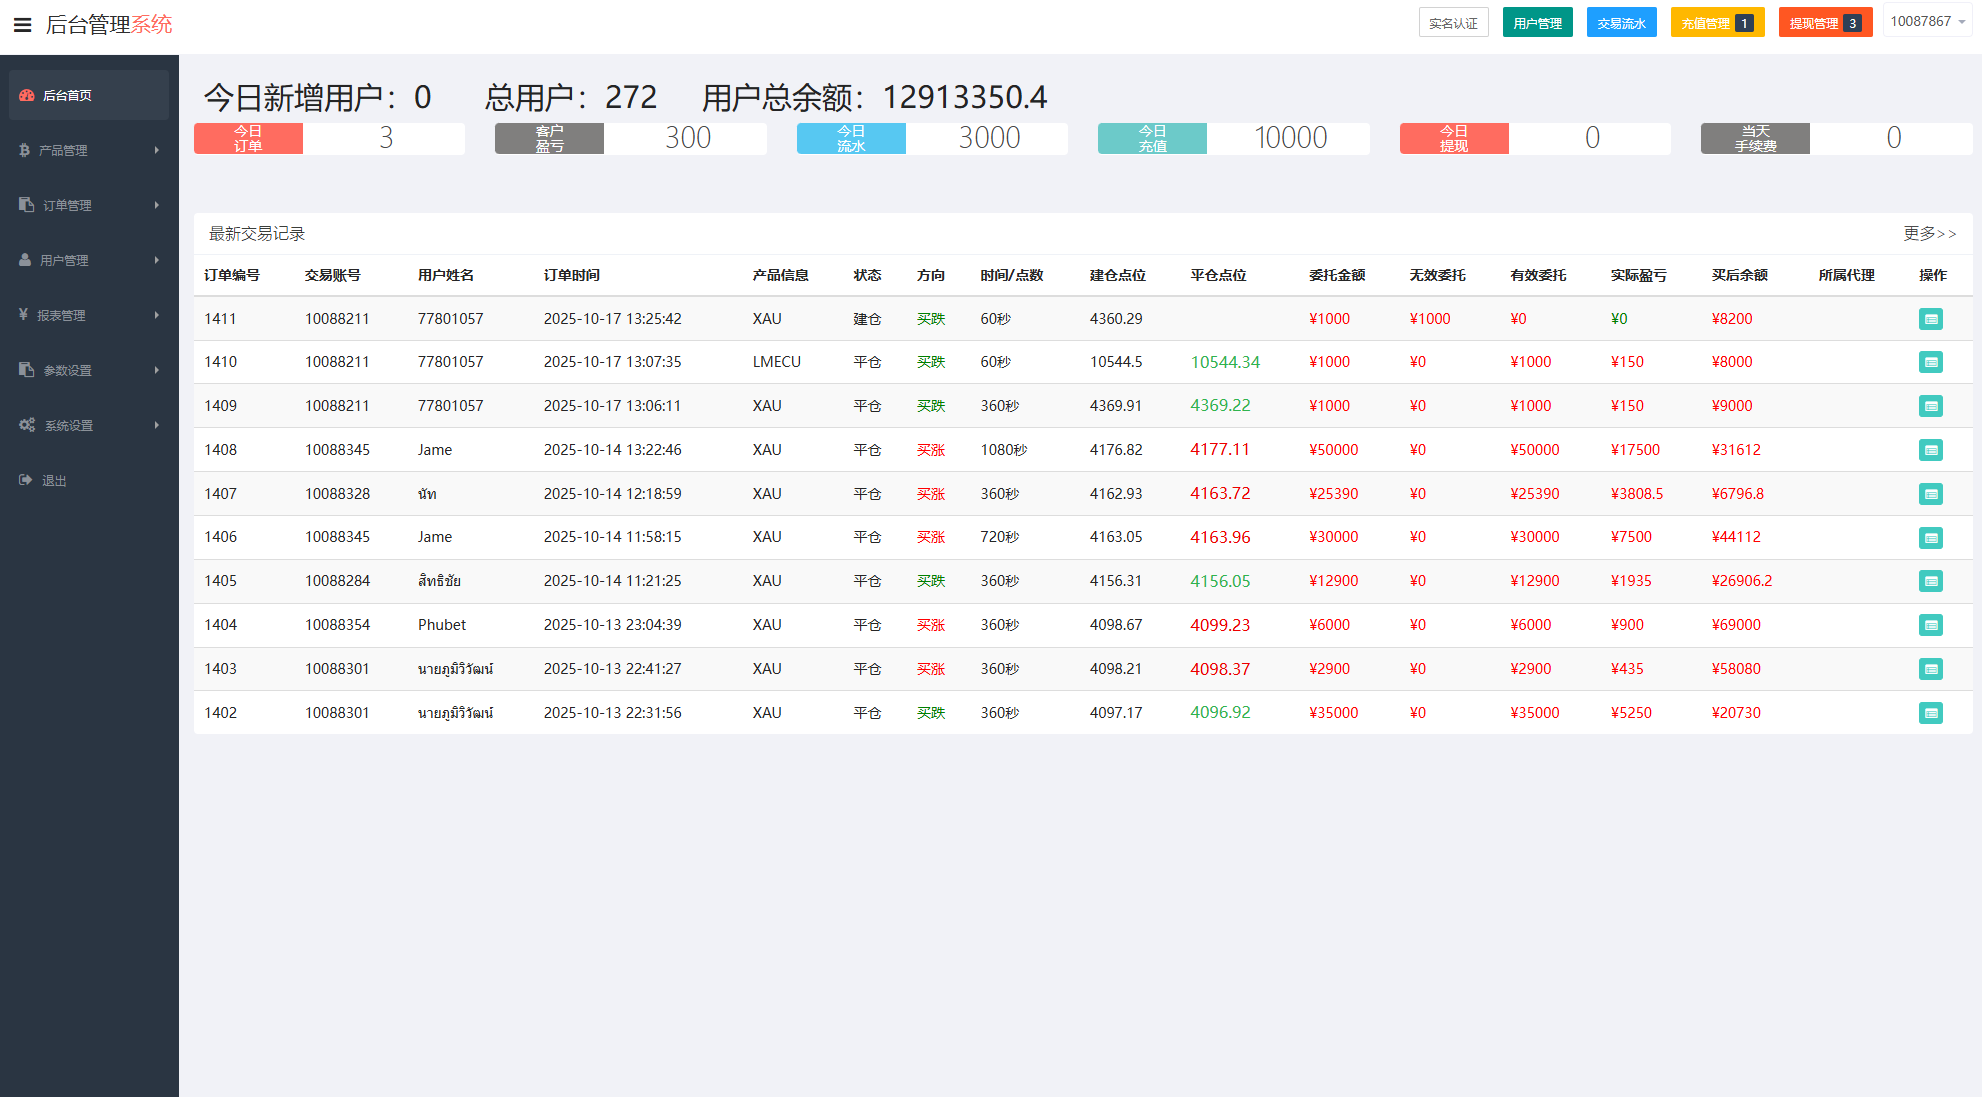Open the 10087867 account dropdown
The width and height of the screenshot is (1982, 1097).
pyautogui.click(x=1928, y=20)
